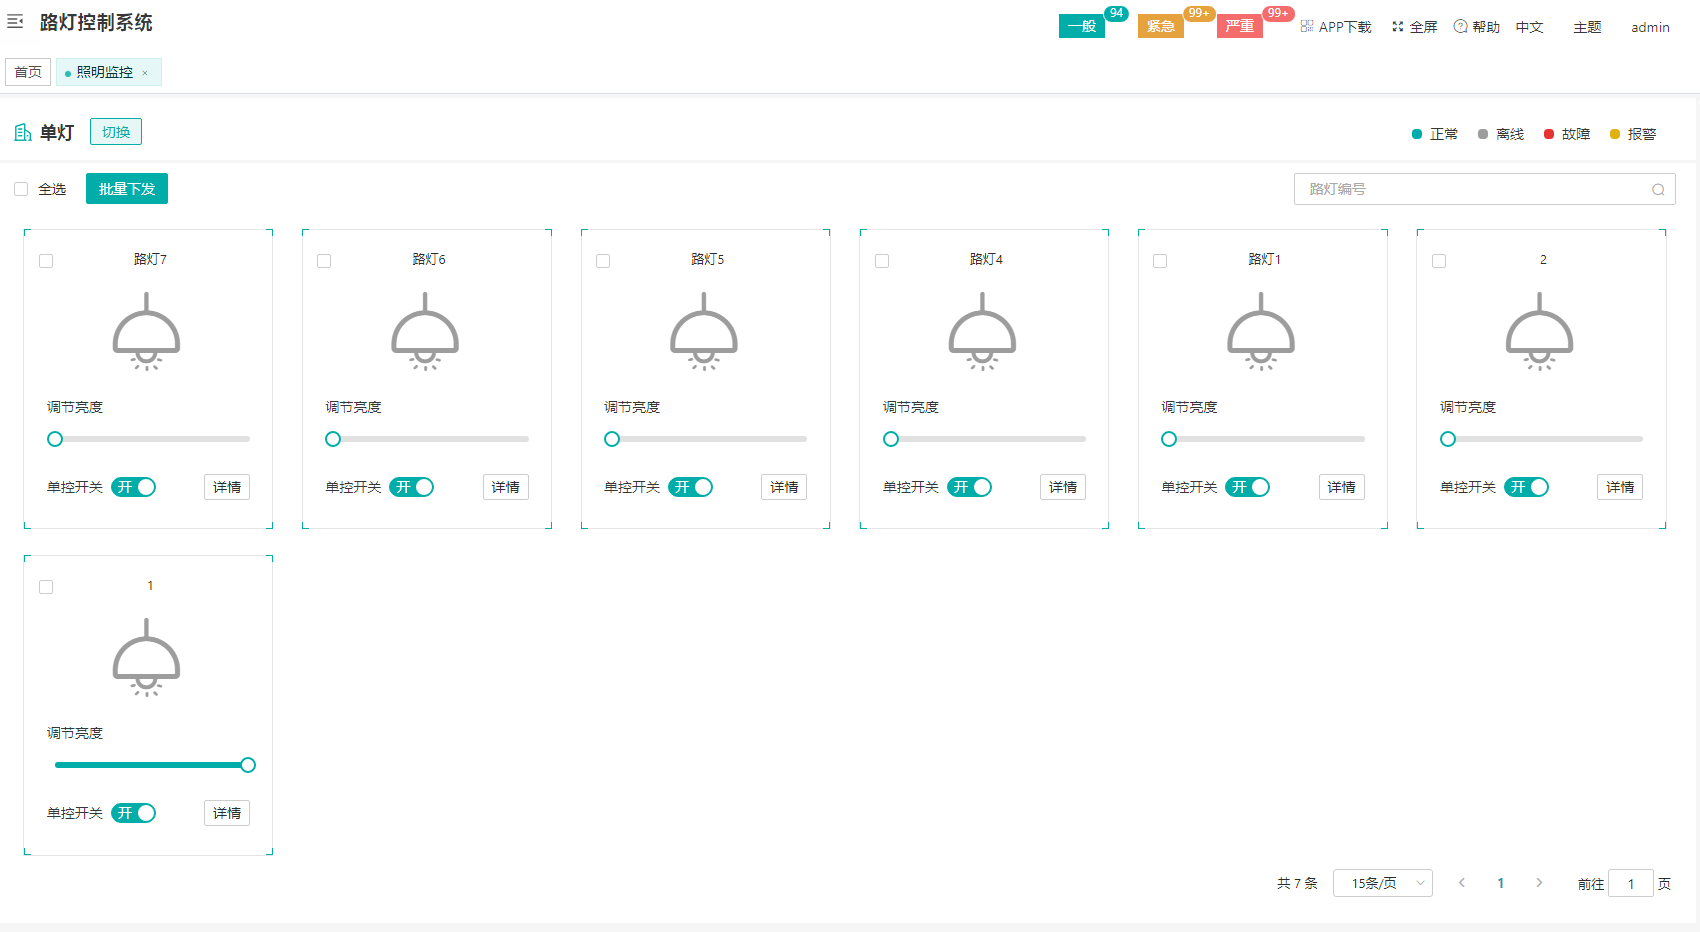
Task: Click yellow 报警 status legend dot
Action: tap(1615, 134)
